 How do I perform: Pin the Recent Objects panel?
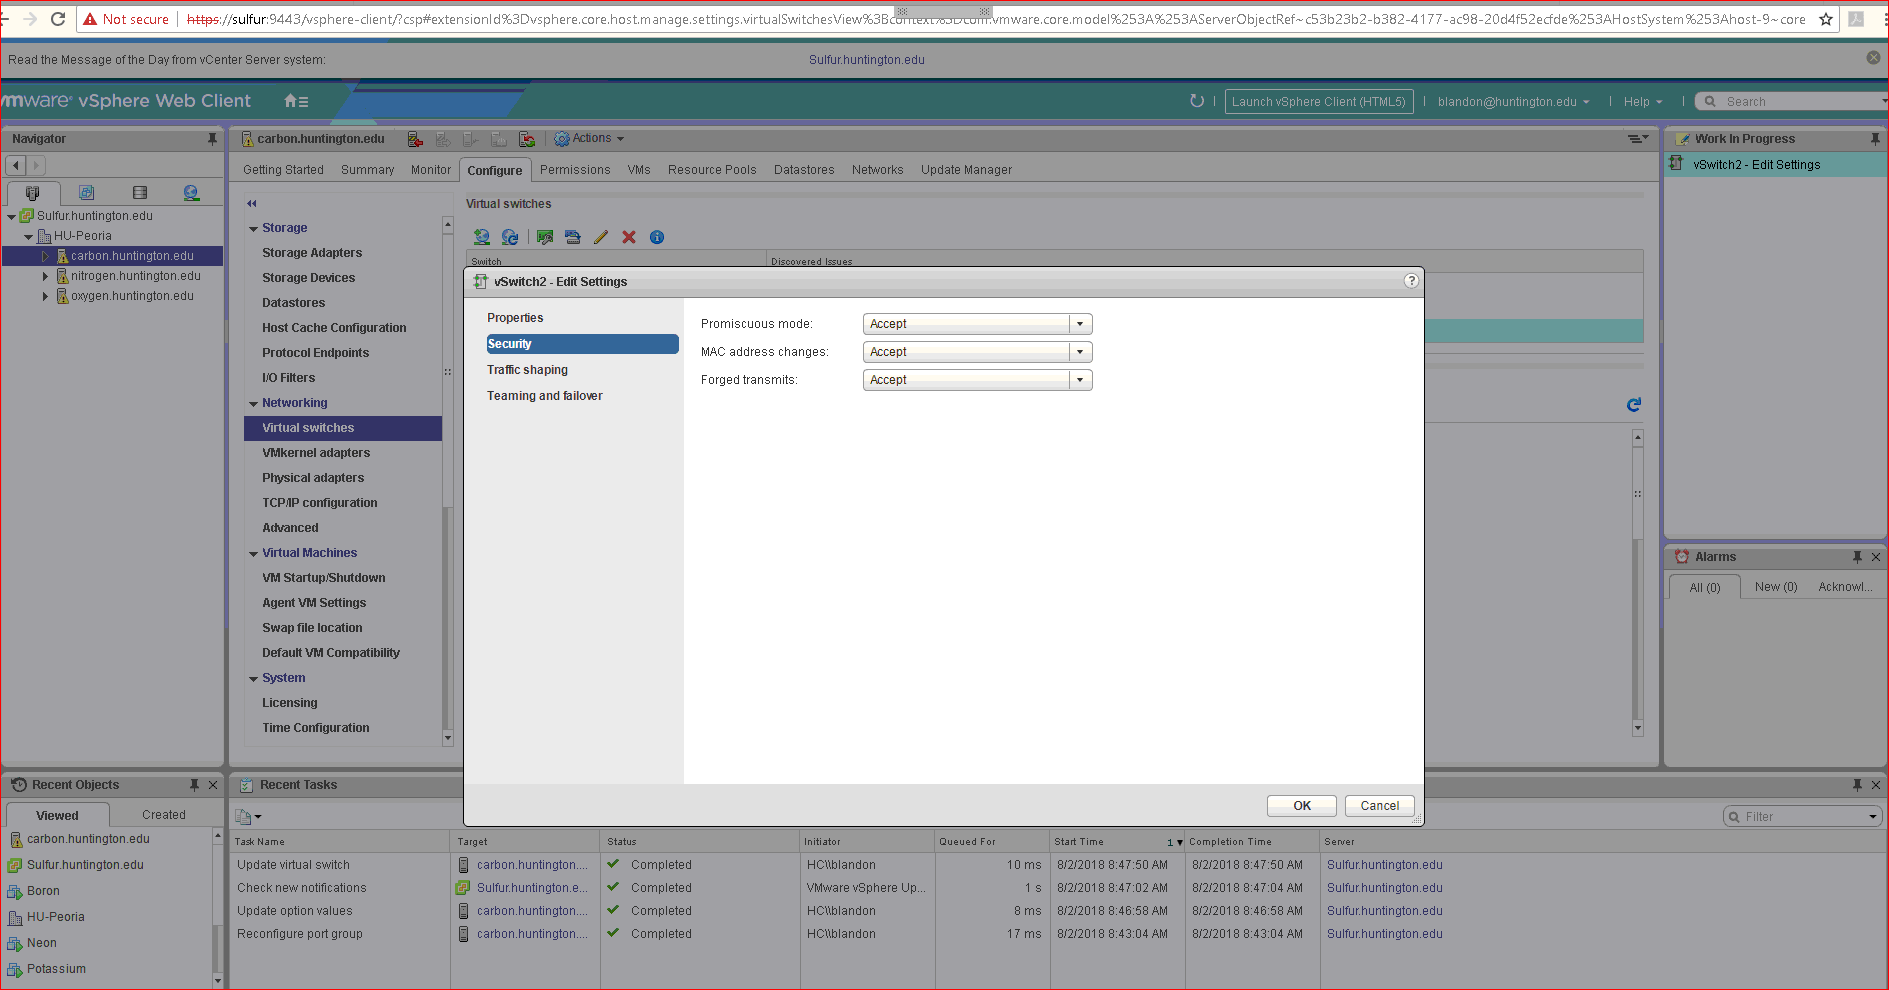coord(194,785)
